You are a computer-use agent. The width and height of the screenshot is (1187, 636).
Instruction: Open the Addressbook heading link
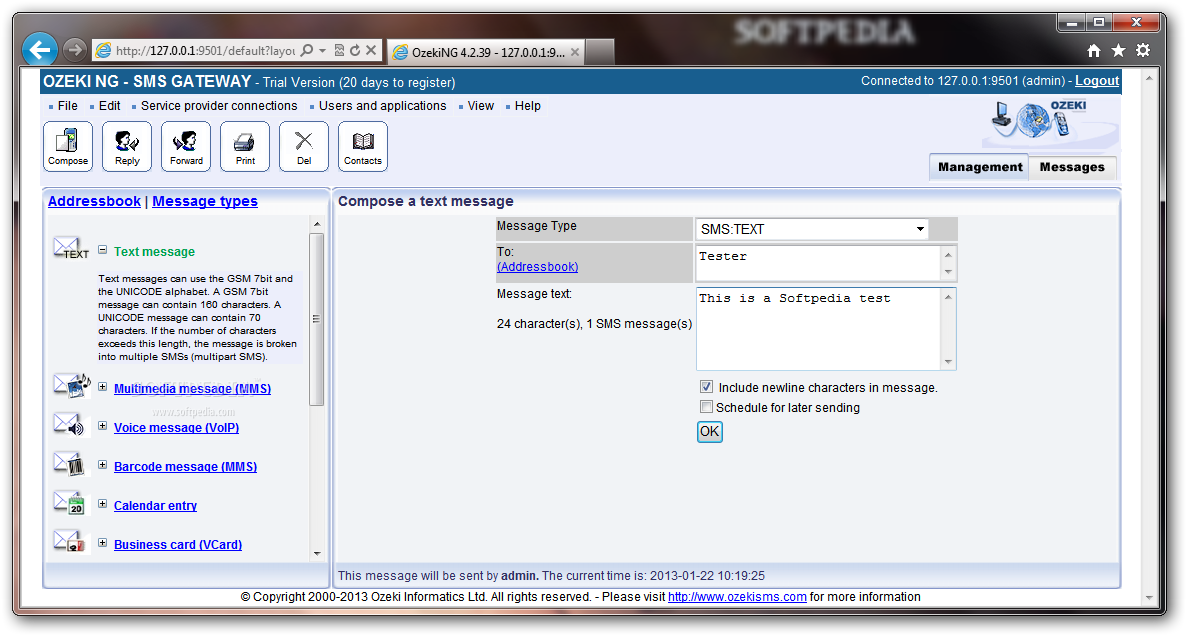pos(94,201)
